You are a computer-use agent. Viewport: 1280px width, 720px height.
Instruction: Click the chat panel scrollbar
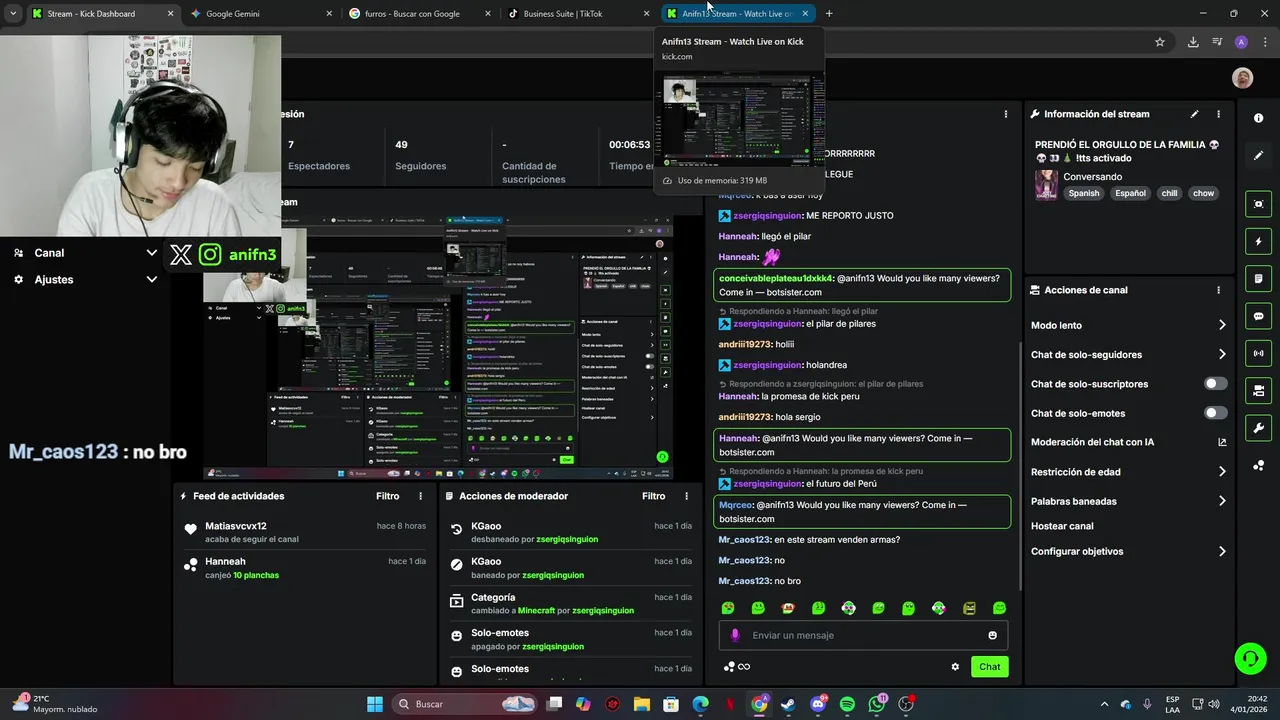pyautogui.click(x=1019, y=465)
